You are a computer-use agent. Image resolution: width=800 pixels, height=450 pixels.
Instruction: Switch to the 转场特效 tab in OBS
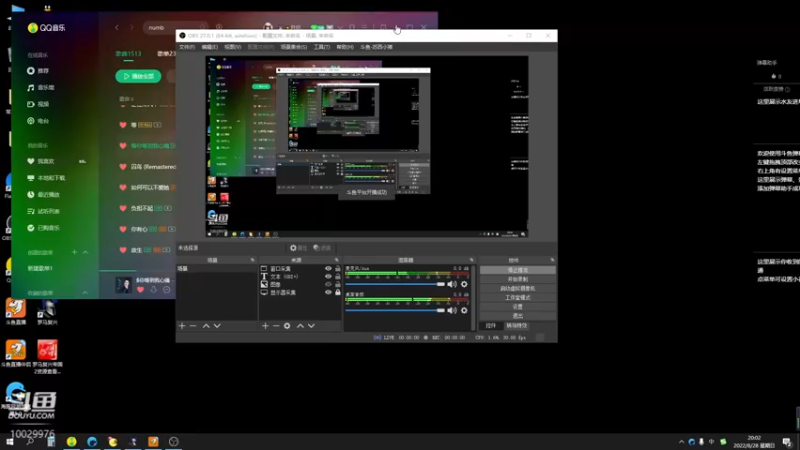[x=517, y=326]
